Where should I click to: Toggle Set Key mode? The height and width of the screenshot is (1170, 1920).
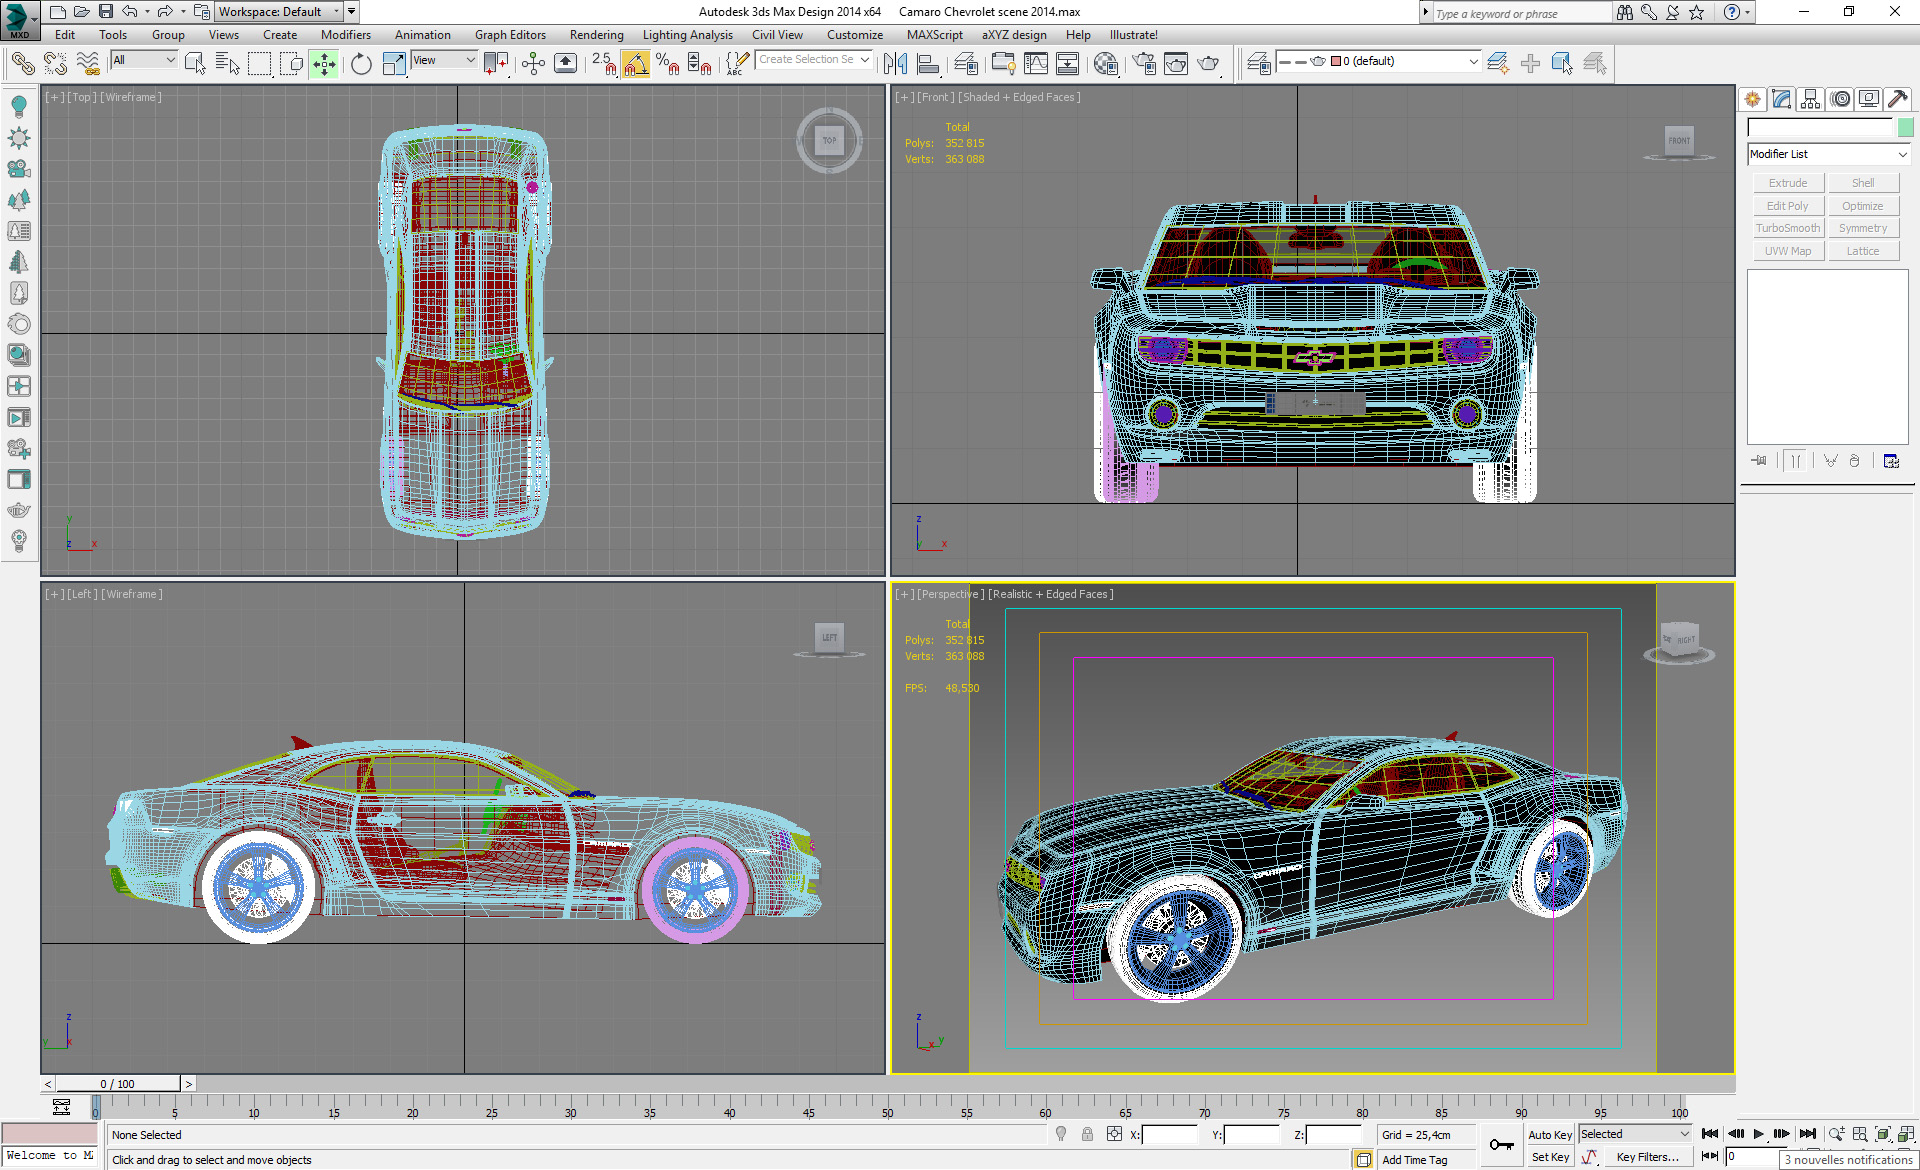pos(1550,1157)
